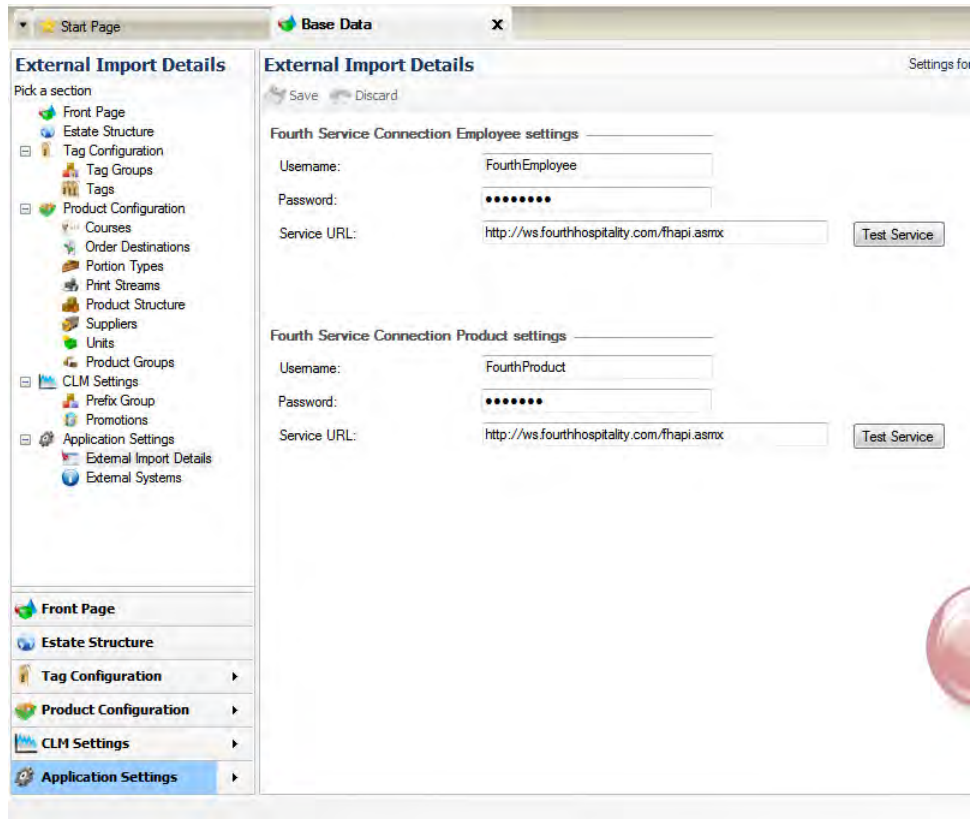This screenshot has width=980, height=824.
Task: Click the Prefix Group icon
Action: (x=70, y=401)
